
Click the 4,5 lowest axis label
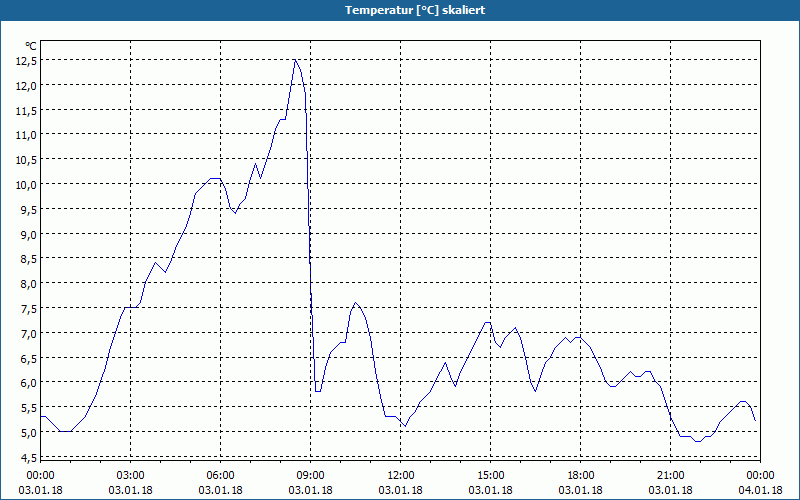click(30, 458)
